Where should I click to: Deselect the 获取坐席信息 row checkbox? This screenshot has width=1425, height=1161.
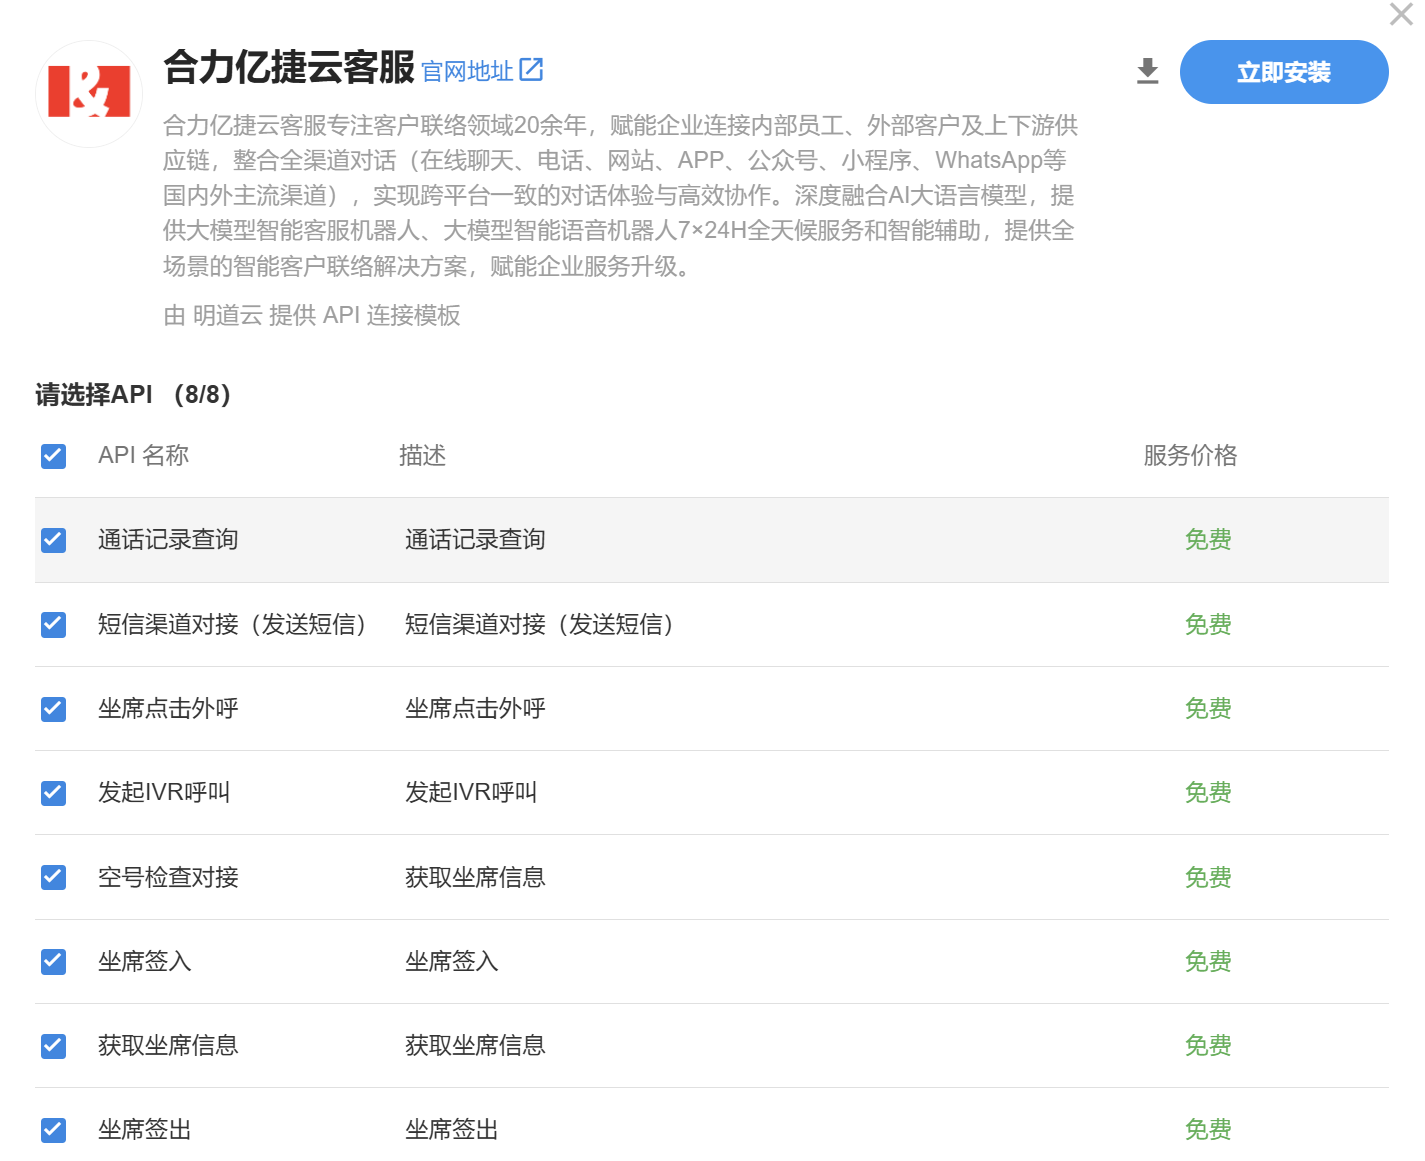click(54, 1046)
